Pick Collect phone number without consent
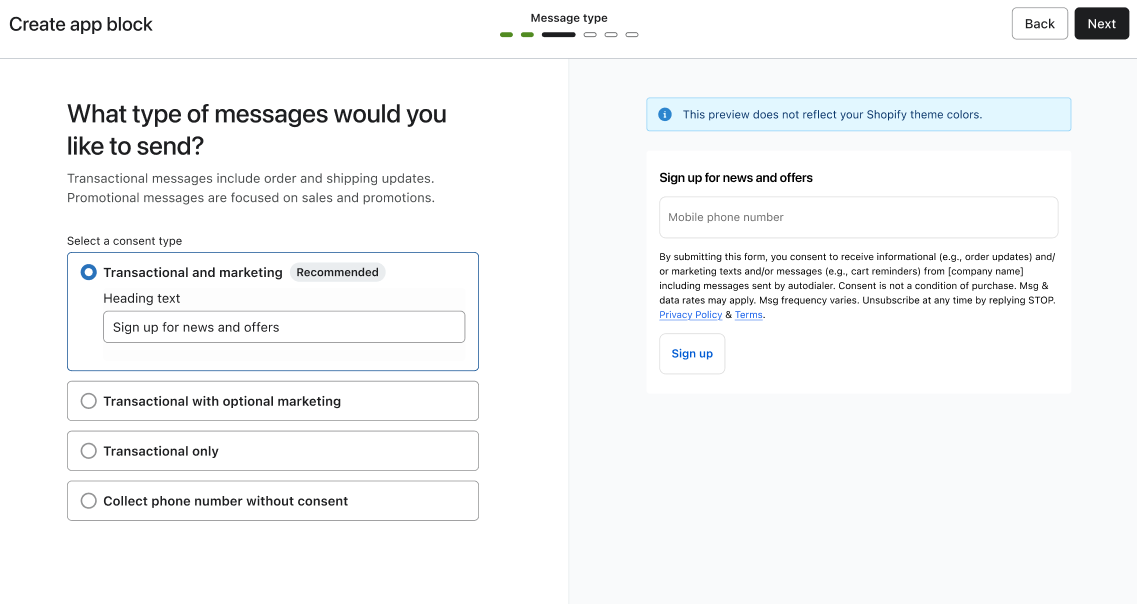 click(x=89, y=501)
